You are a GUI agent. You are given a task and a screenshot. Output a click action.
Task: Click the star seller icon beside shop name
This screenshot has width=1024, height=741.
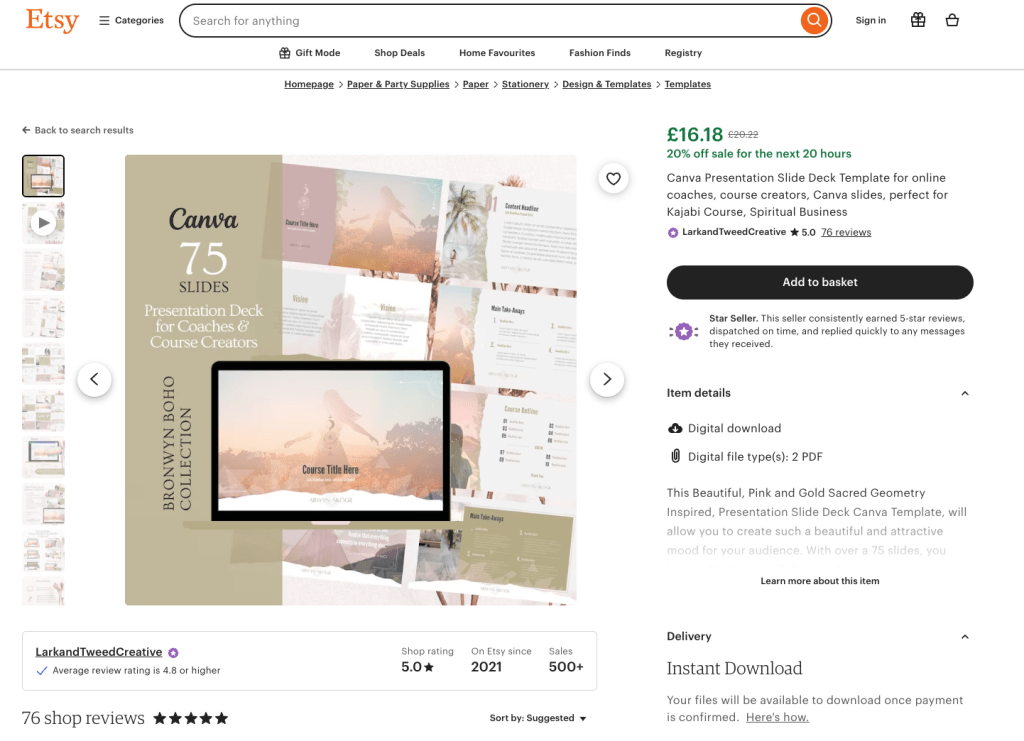click(x=173, y=653)
